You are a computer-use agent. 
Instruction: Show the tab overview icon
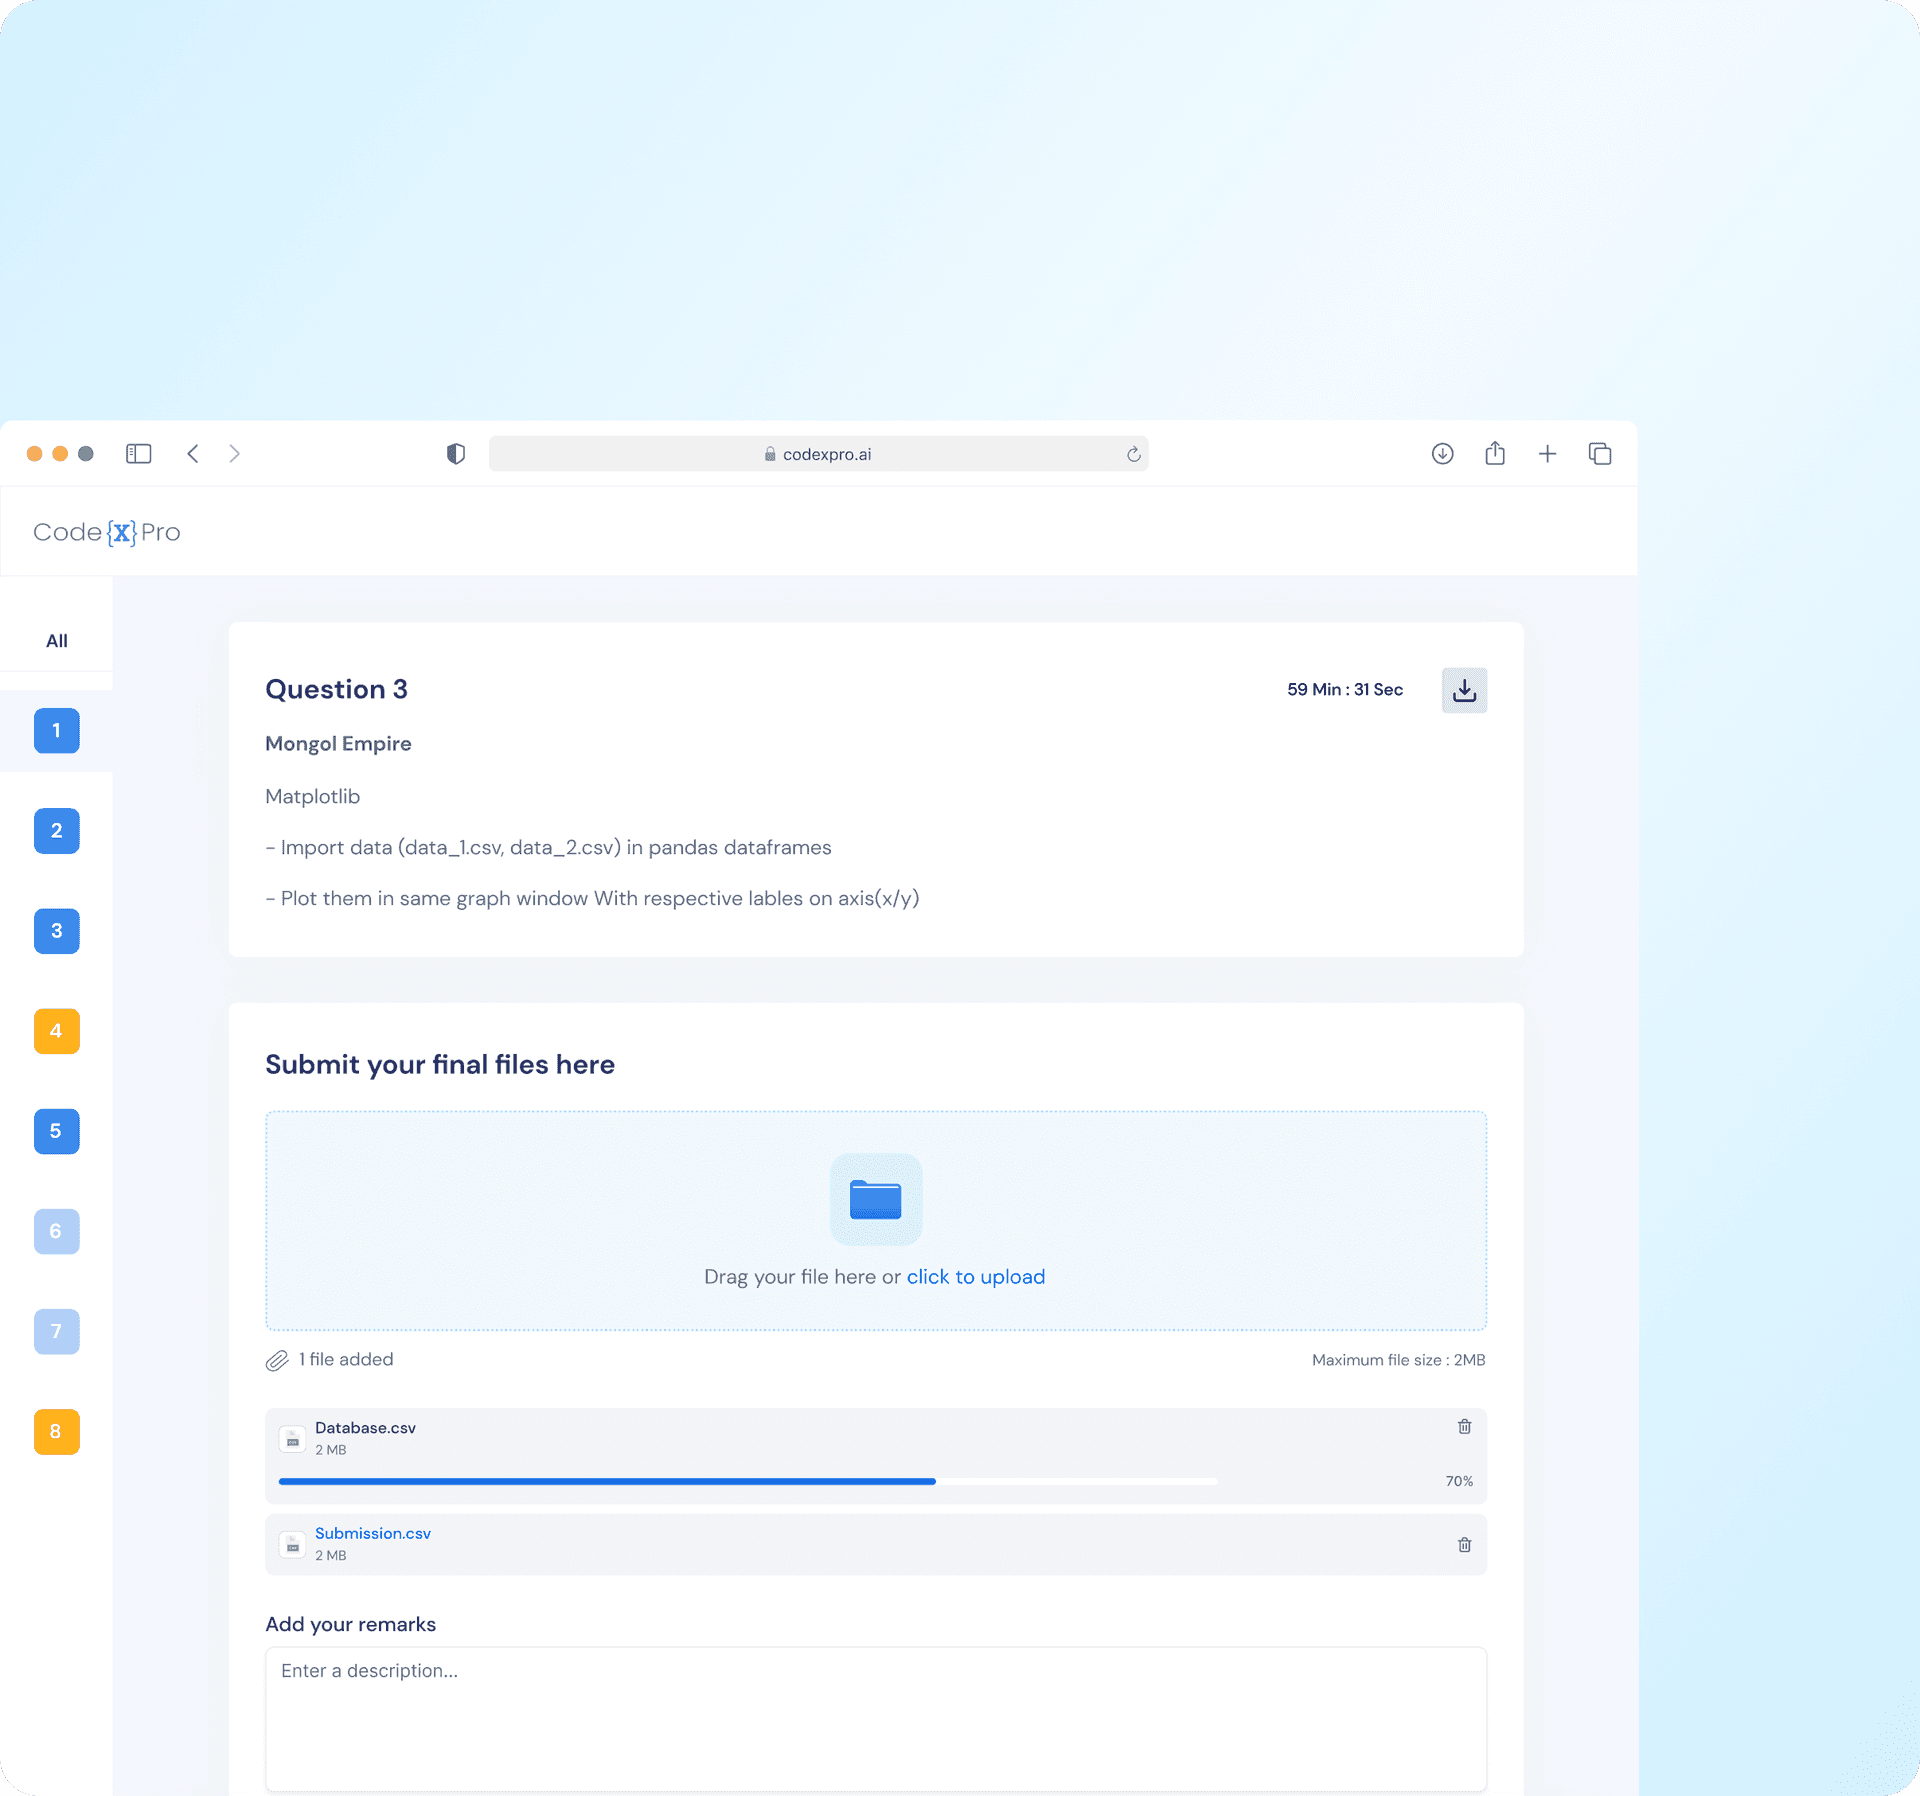coord(1600,454)
